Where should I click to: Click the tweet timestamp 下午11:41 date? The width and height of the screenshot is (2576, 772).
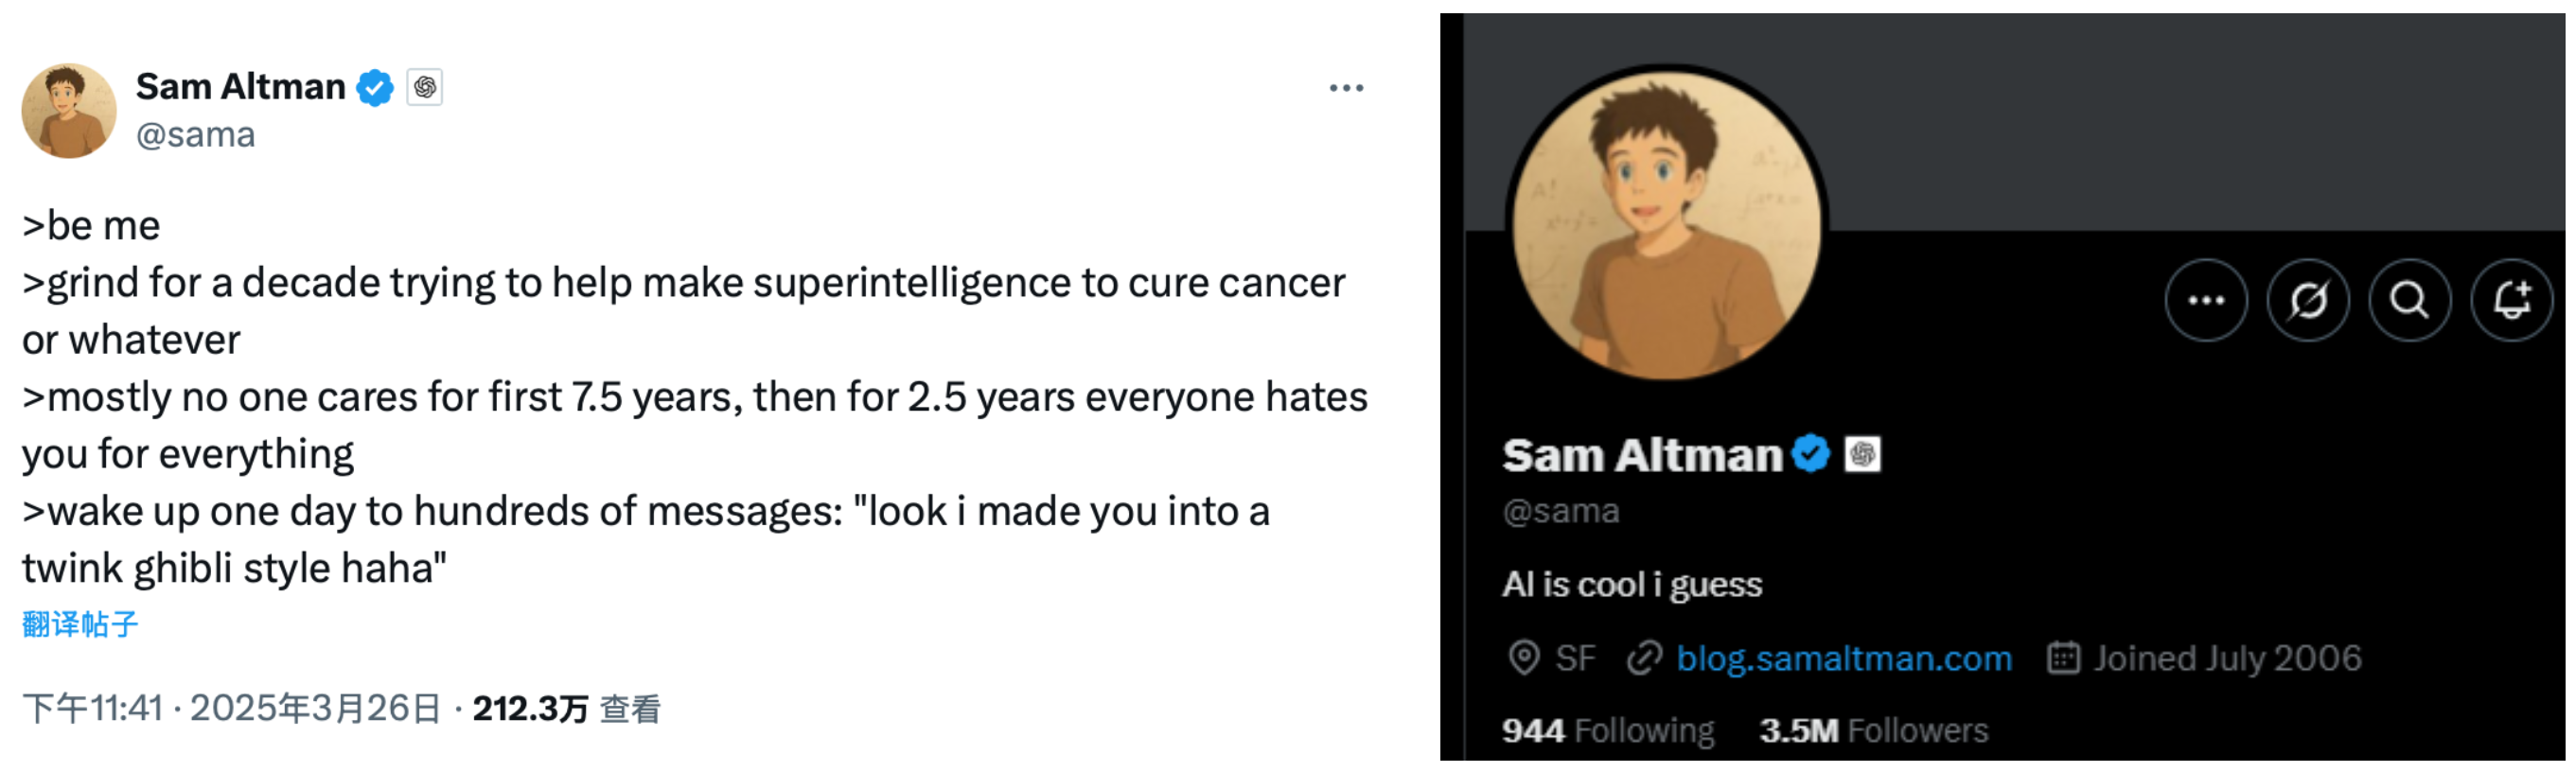232,709
